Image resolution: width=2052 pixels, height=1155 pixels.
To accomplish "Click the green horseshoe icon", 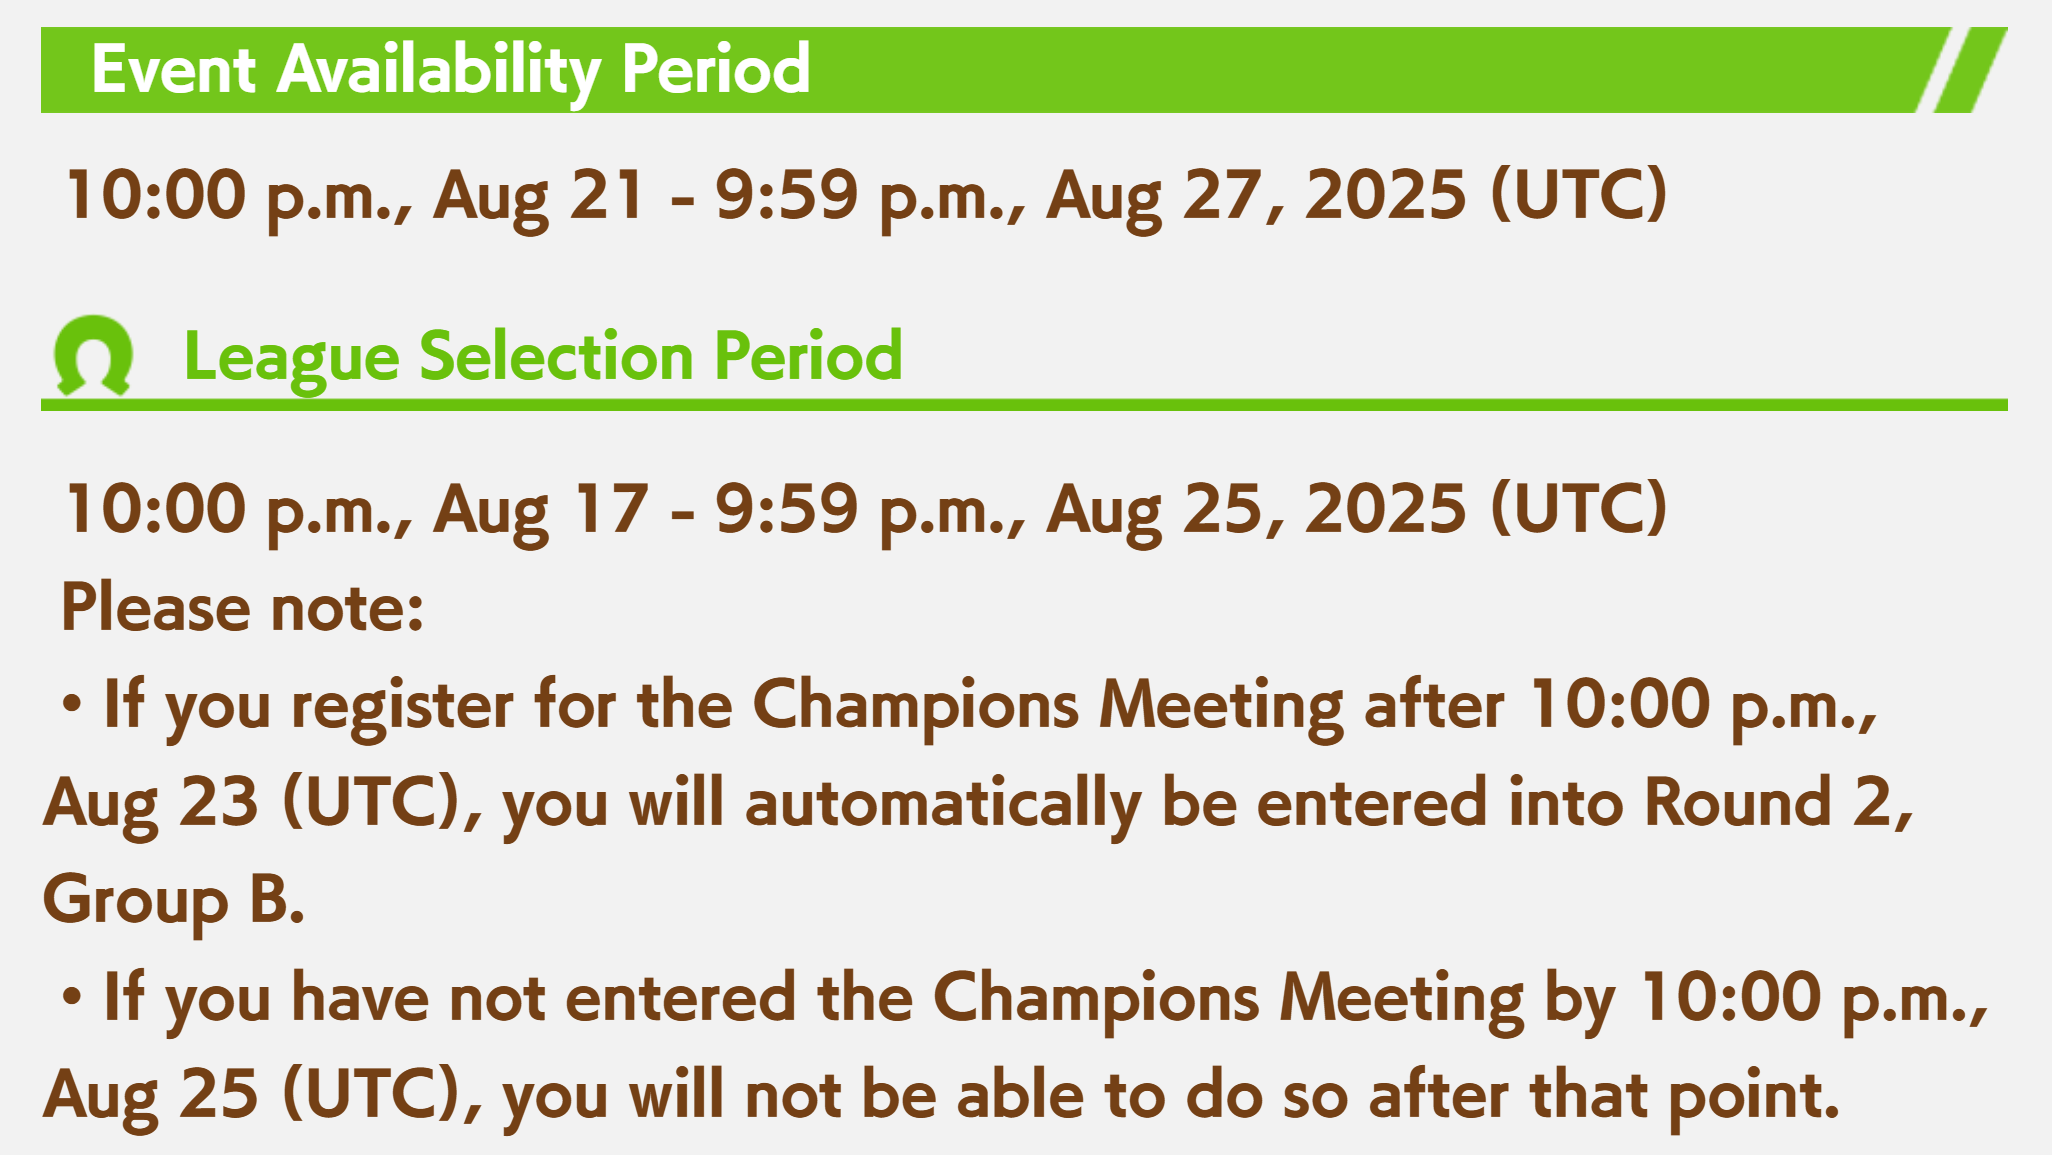I will click(x=93, y=356).
